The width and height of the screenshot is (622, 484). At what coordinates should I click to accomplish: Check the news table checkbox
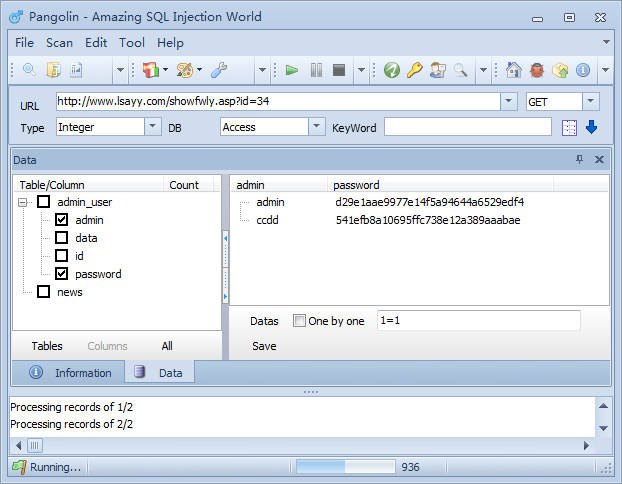[x=44, y=291]
